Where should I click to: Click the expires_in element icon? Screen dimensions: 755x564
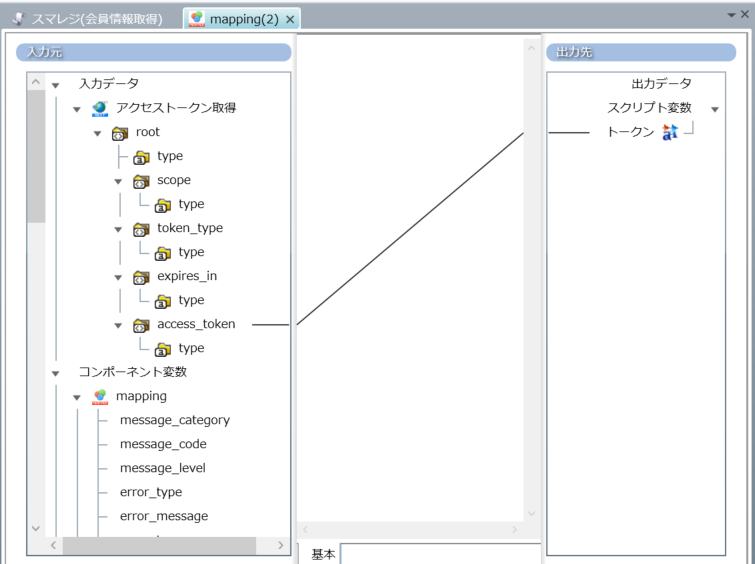[141, 277]
